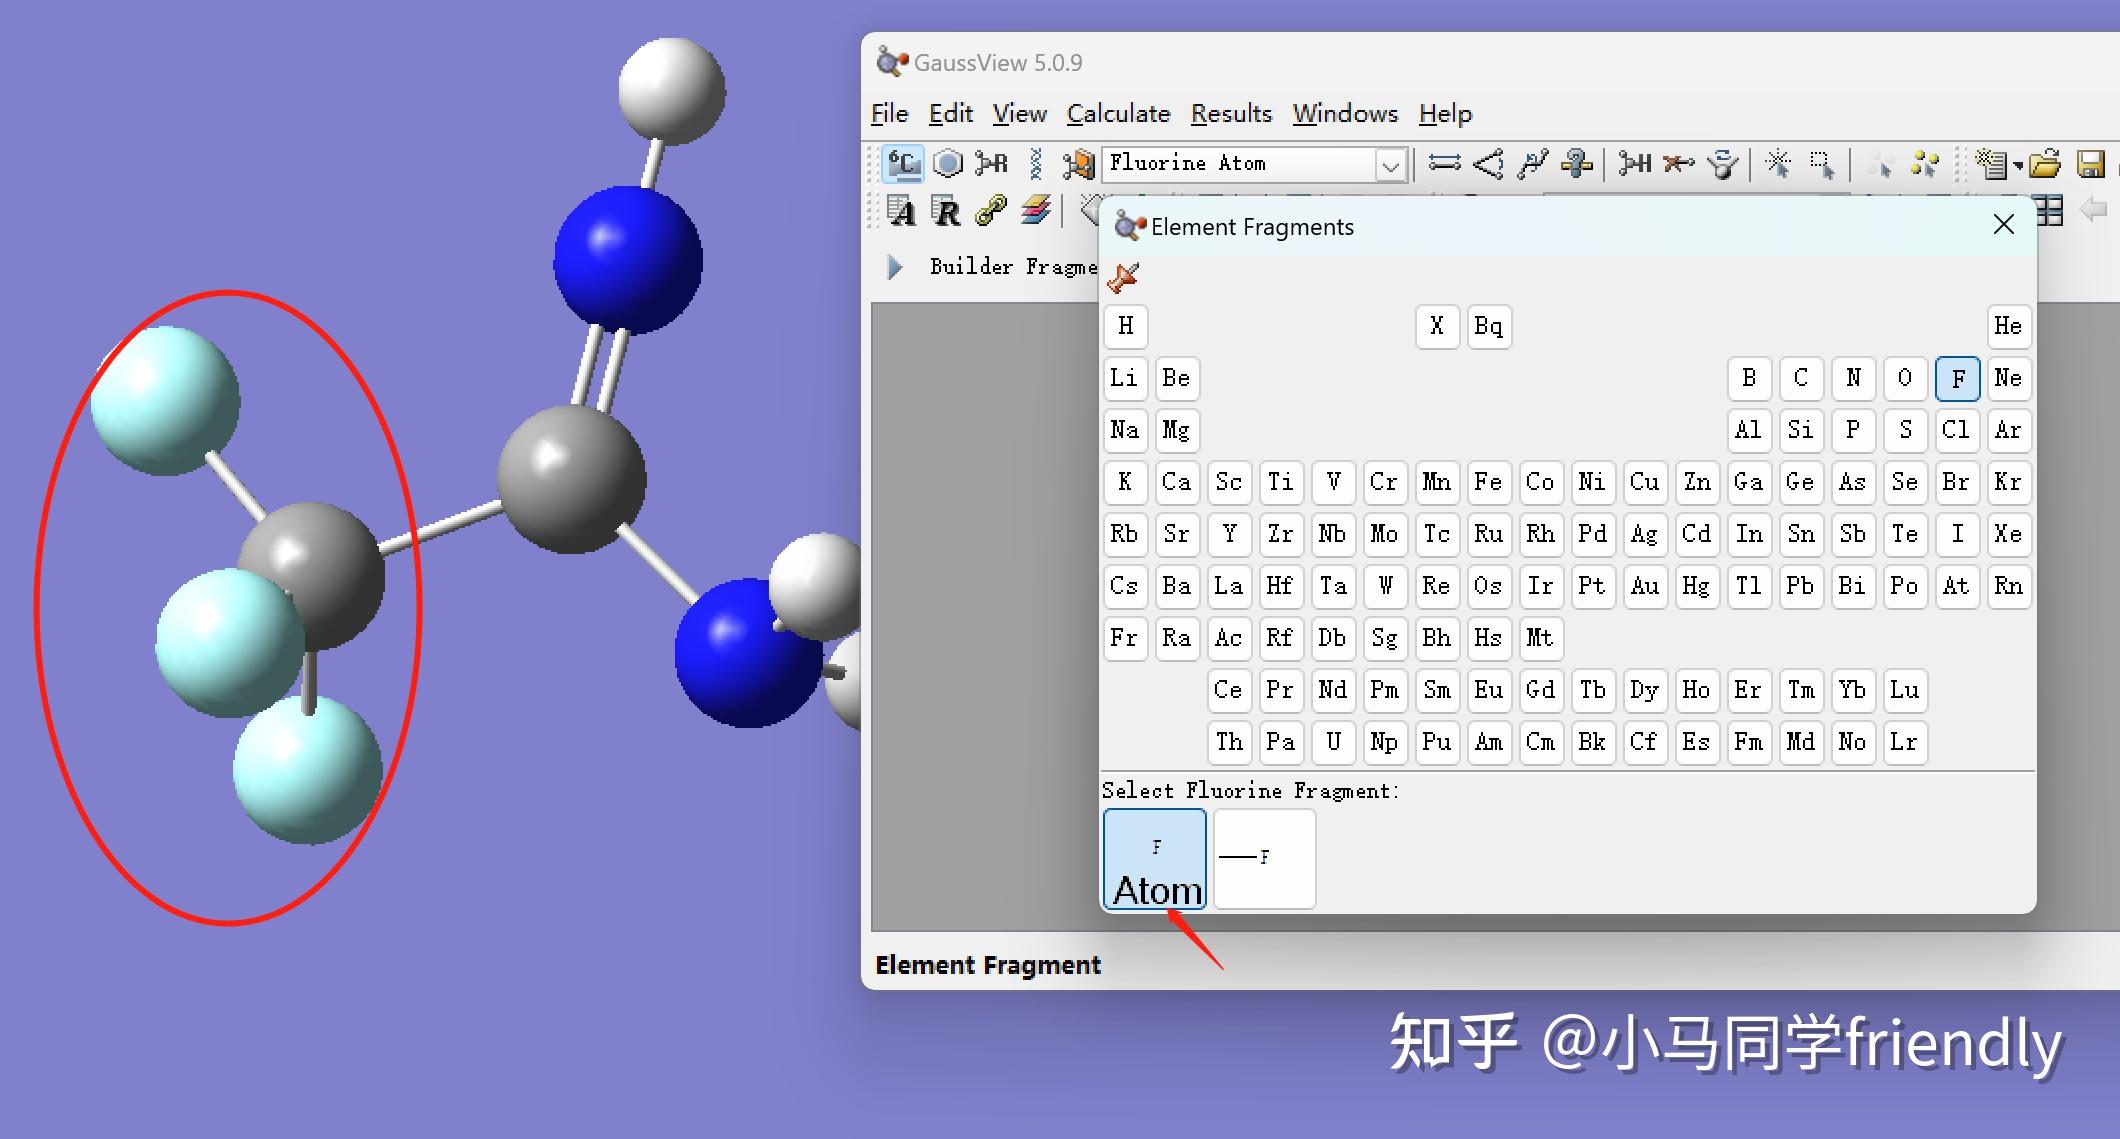Select the C element button
Viewport: 2120px width, 1139px height.
coord(1801,378)
